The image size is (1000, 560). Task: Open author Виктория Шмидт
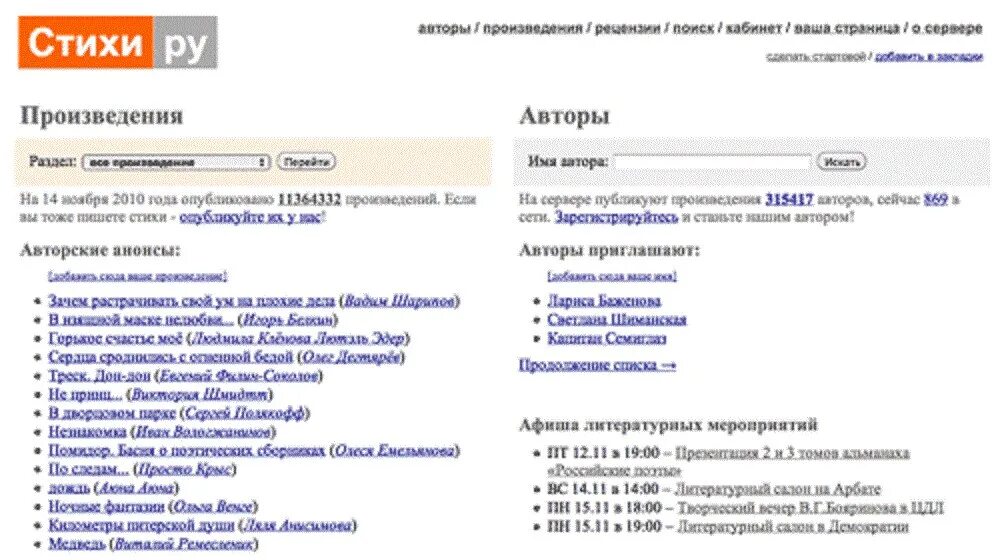point(200,394)
